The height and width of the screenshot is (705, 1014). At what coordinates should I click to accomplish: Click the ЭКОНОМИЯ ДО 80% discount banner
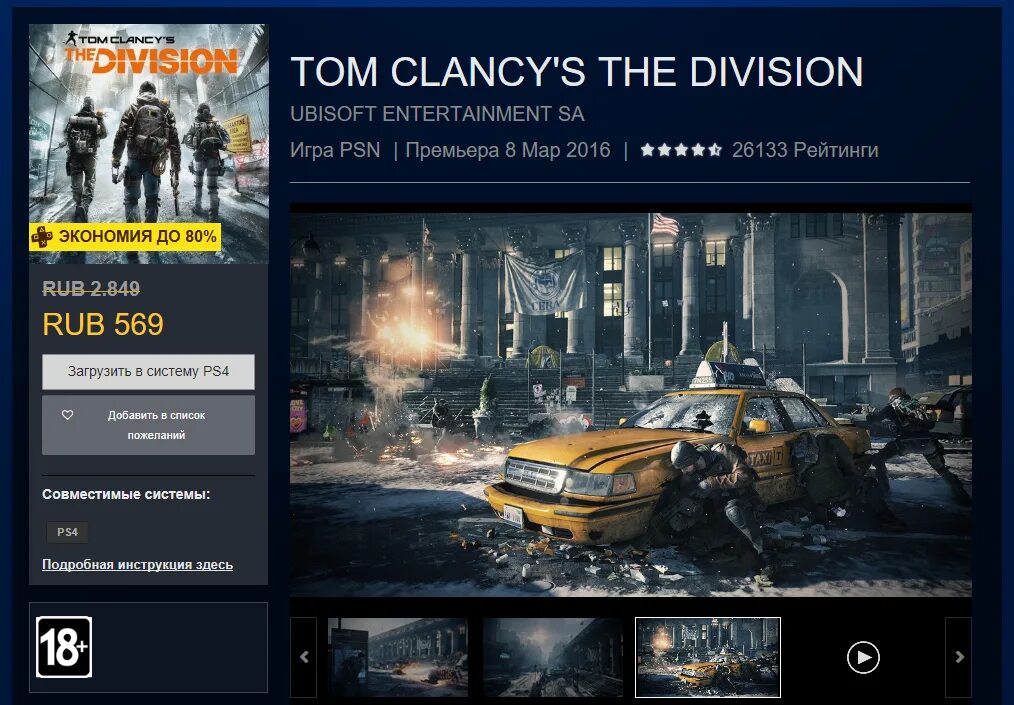pyautogui.click(x=125, y=237)
